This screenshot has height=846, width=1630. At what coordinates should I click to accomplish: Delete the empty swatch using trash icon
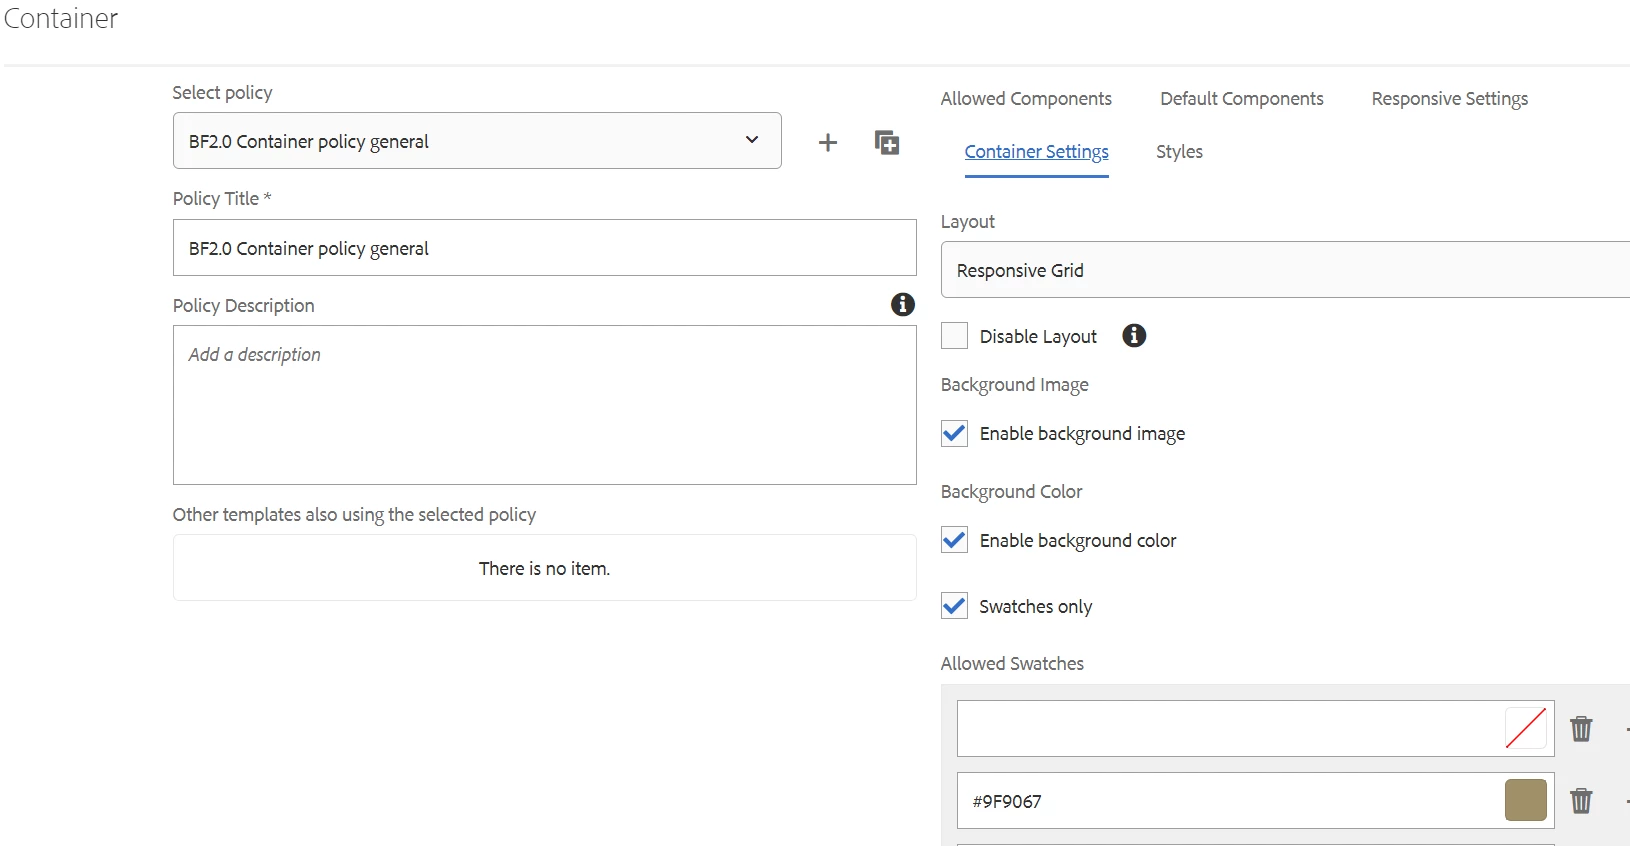(1581, 728)
